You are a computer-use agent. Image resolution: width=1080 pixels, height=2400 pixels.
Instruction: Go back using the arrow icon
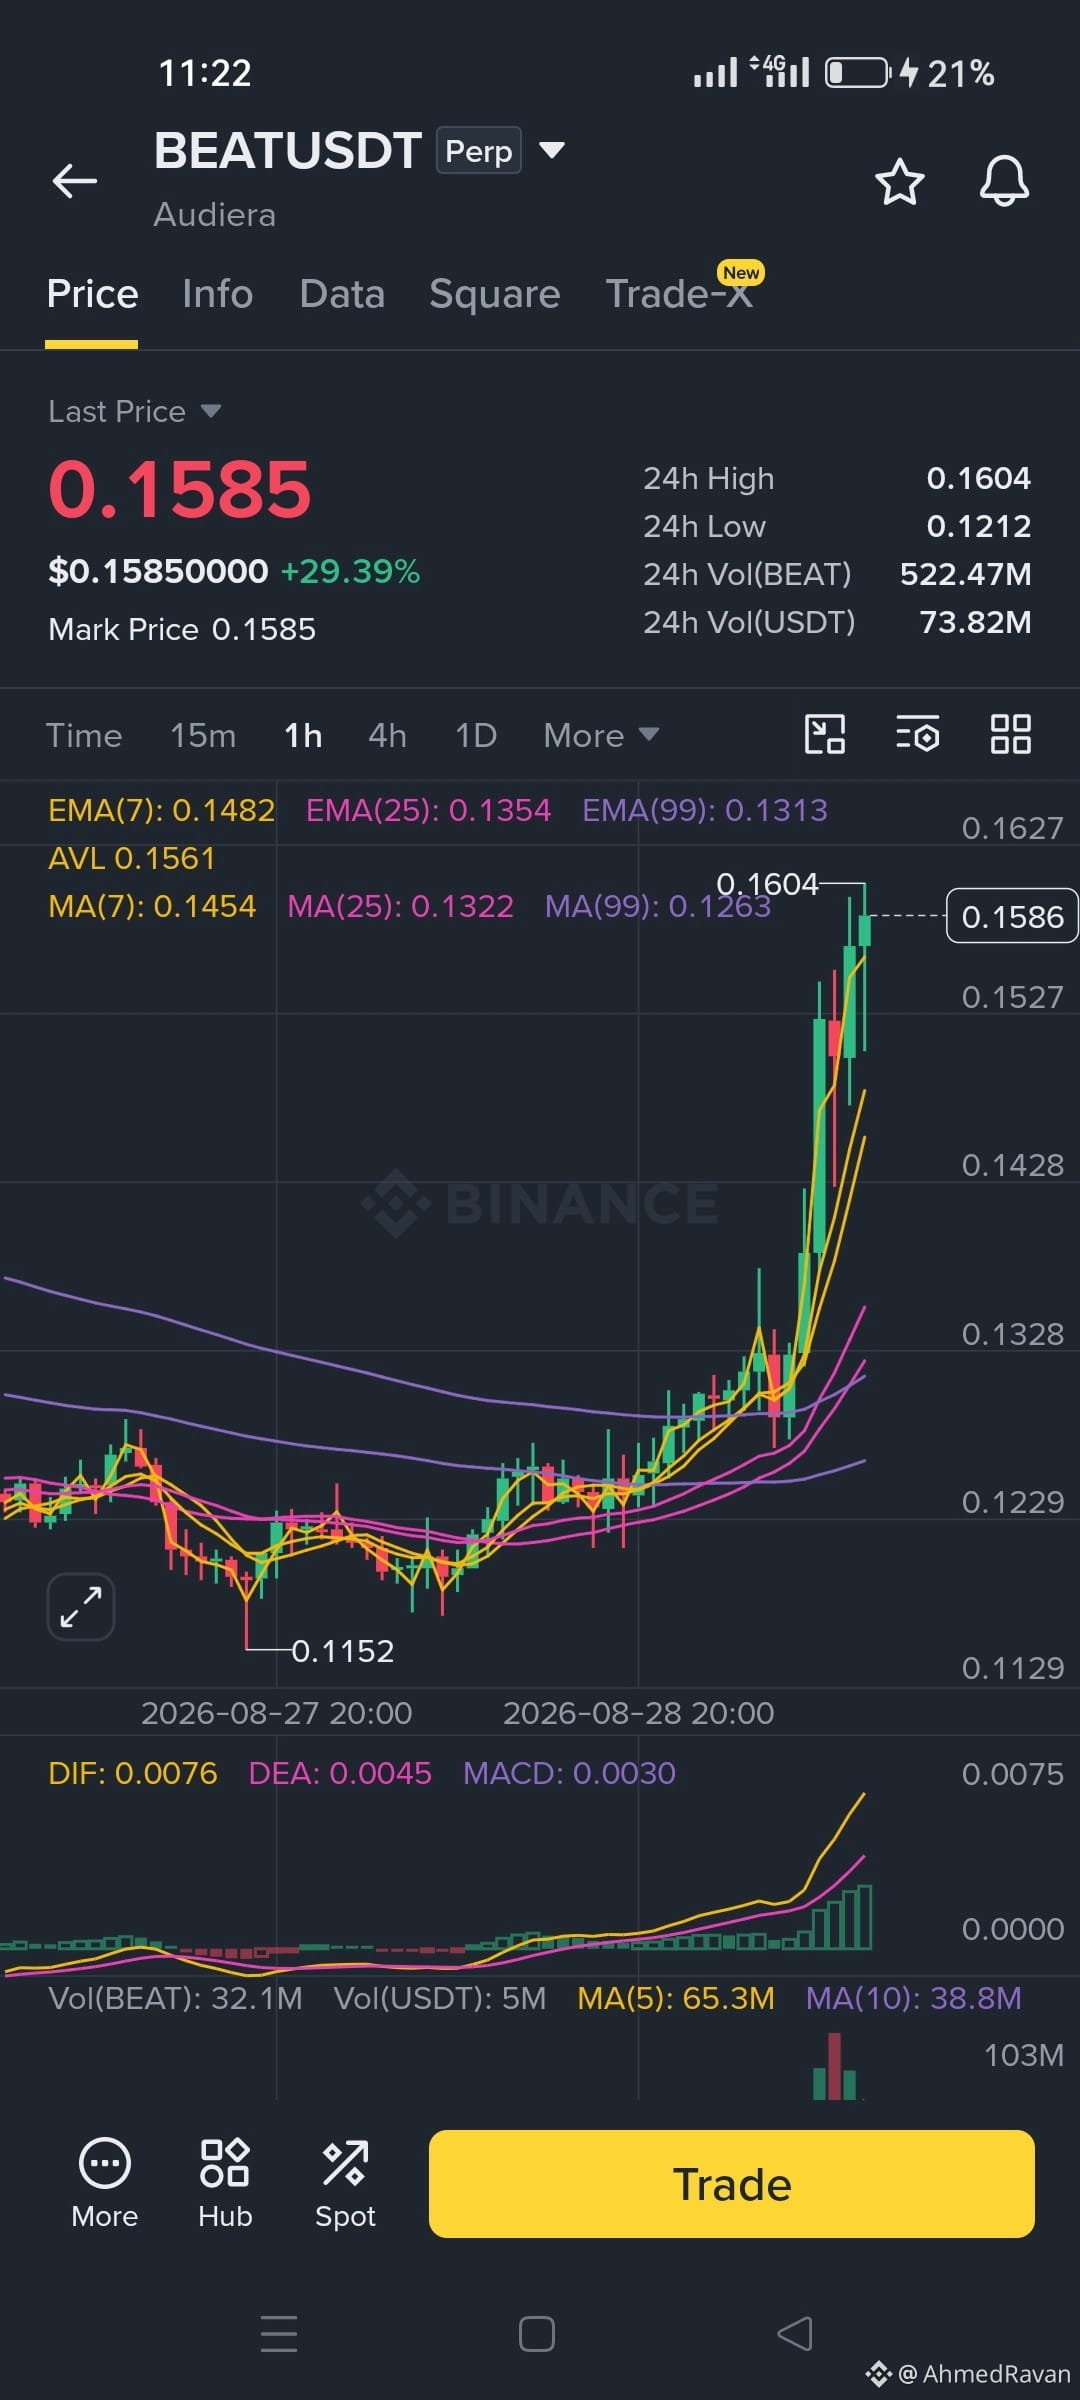click(x=75, y=181)
